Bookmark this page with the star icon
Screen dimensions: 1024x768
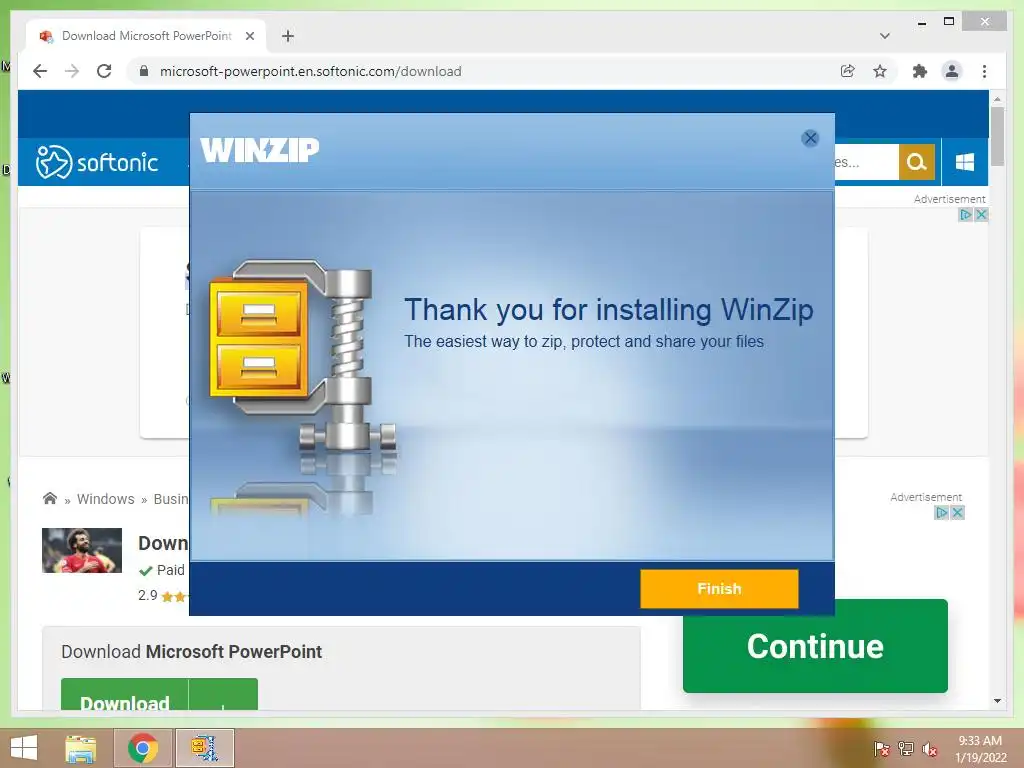(x=880, y=71)
